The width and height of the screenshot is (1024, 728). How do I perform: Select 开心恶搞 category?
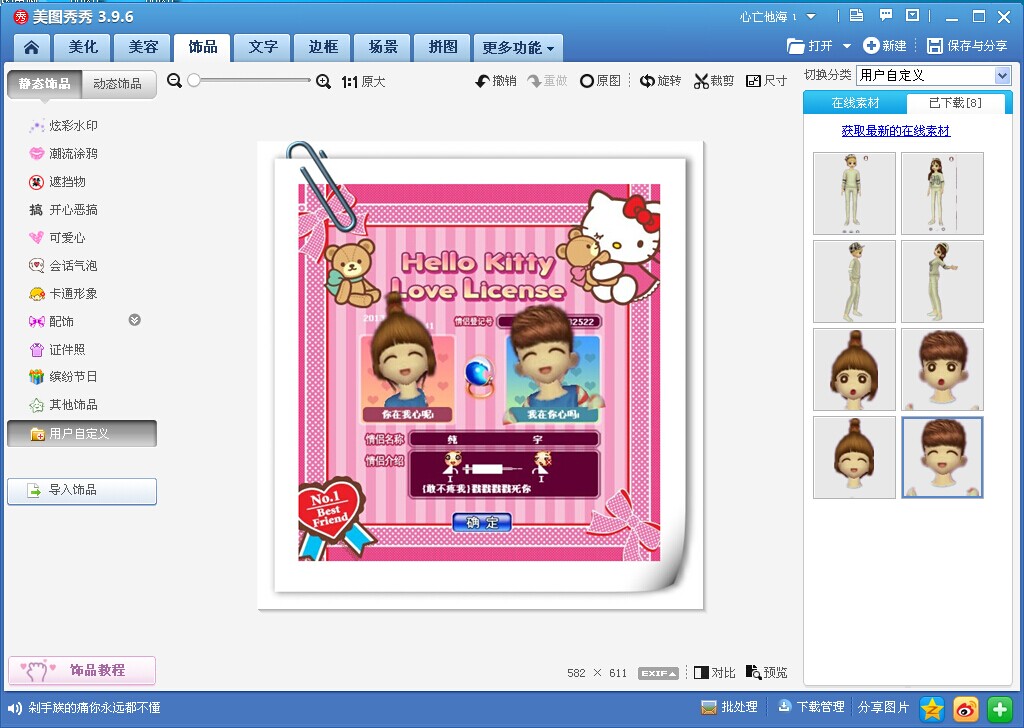64,210
